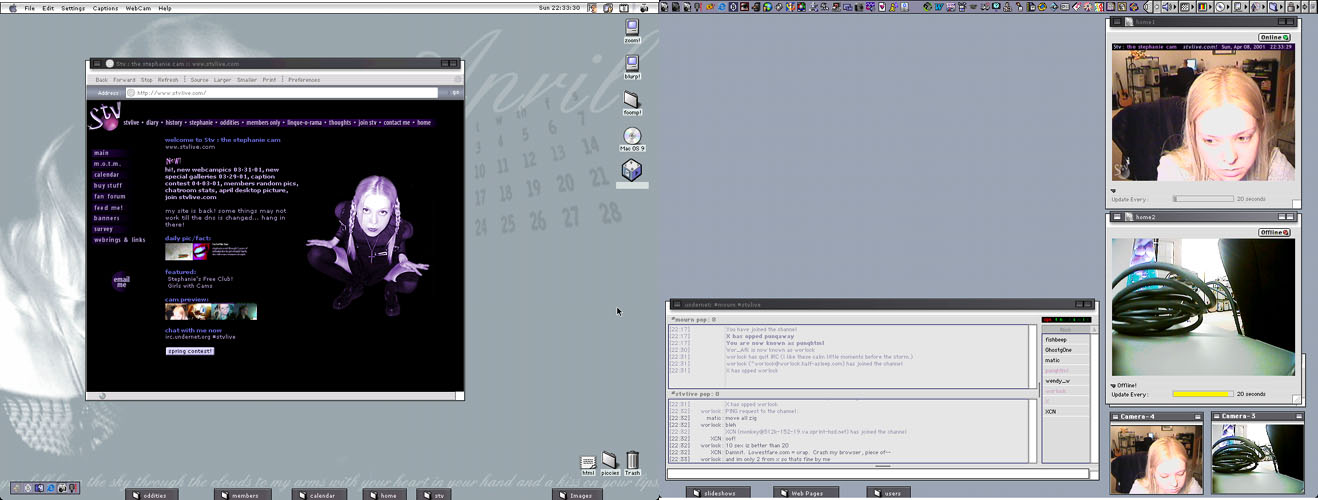Toggle the Offline status button on home2

click(x=1274, y=232)
